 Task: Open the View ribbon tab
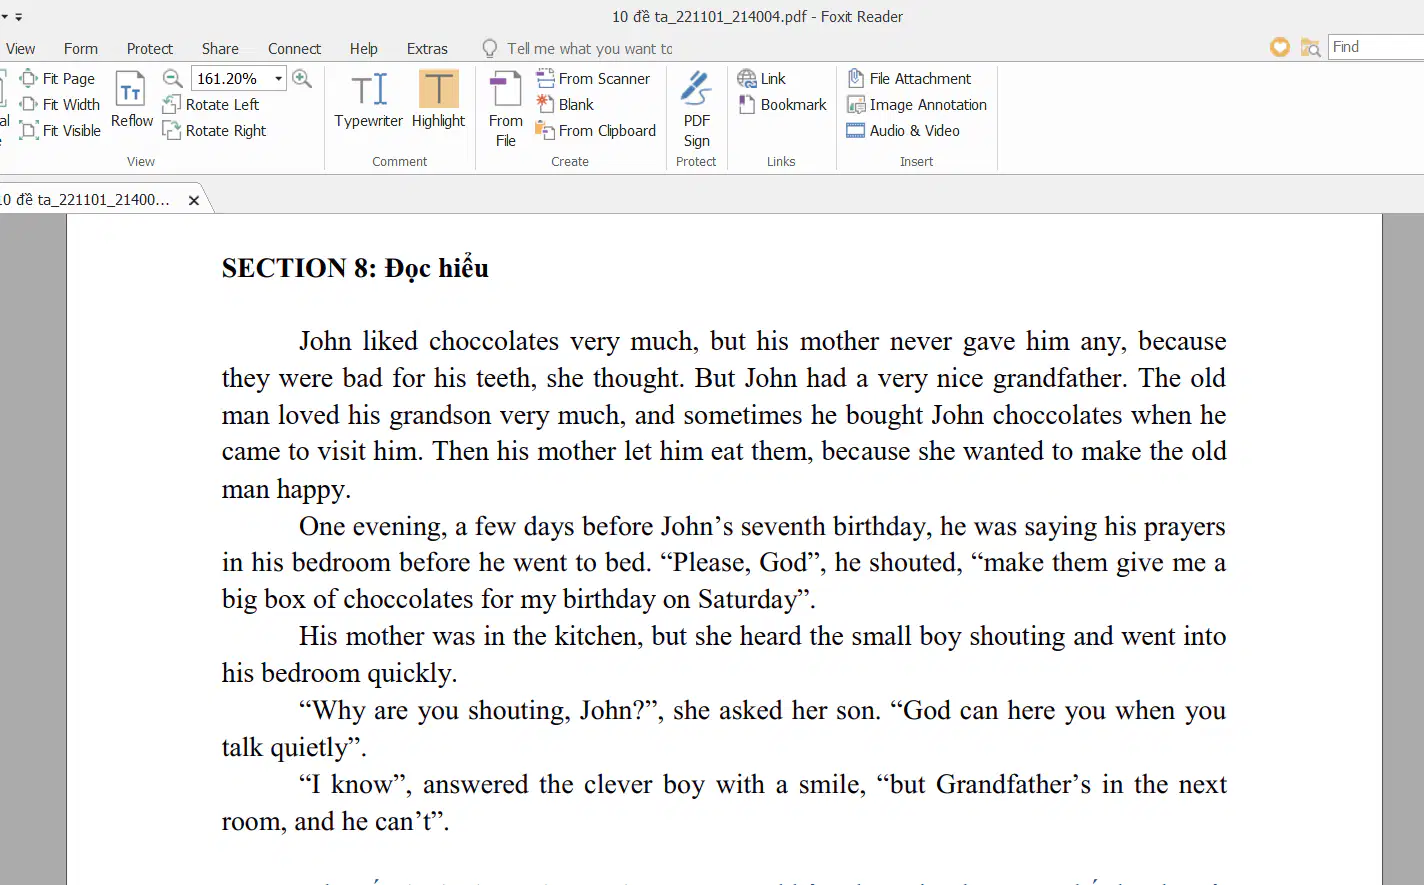20,48
